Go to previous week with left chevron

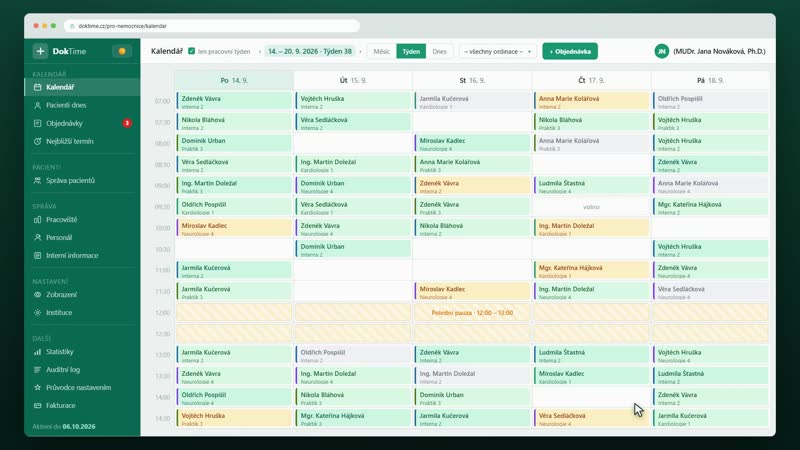click(260, 52)
